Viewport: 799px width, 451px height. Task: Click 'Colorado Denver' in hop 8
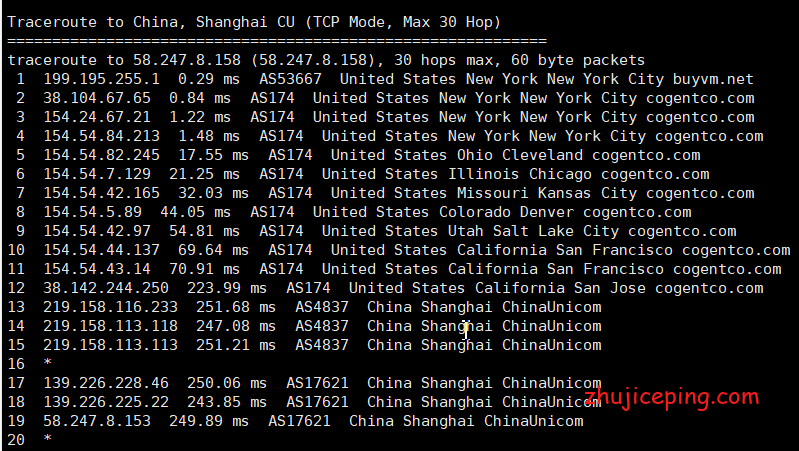click(507, 212)
